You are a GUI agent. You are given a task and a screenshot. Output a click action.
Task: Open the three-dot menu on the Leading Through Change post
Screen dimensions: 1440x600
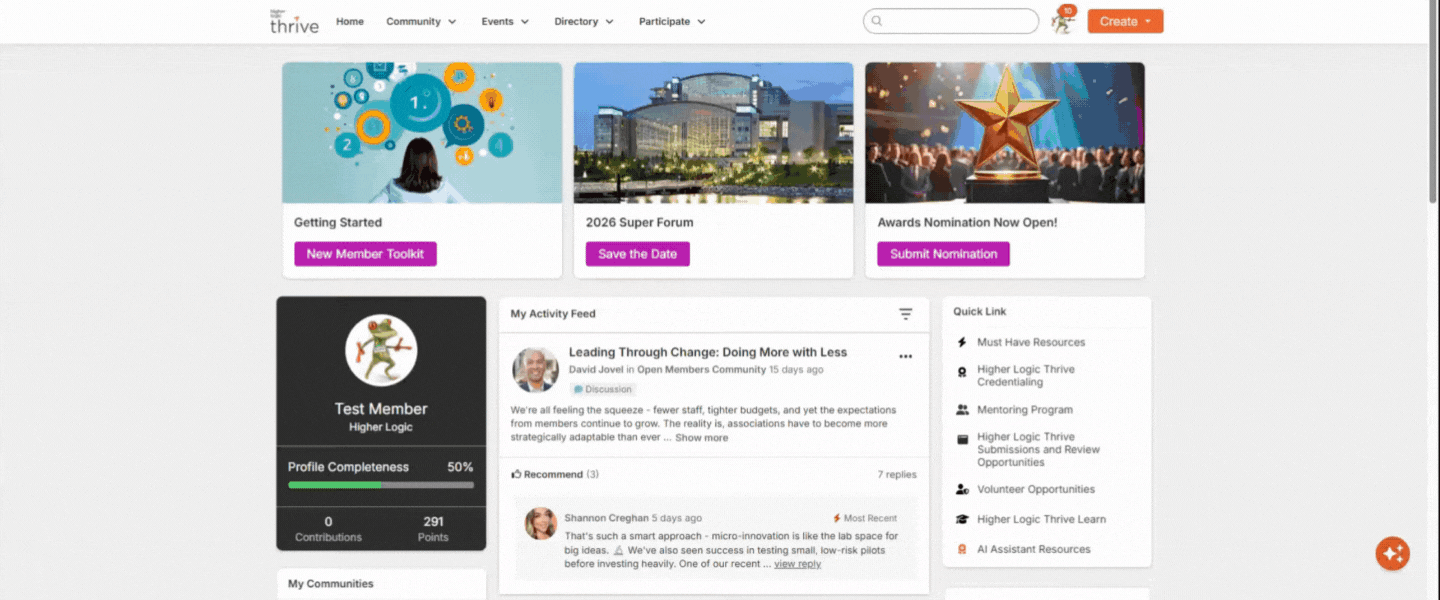(905, 356)
